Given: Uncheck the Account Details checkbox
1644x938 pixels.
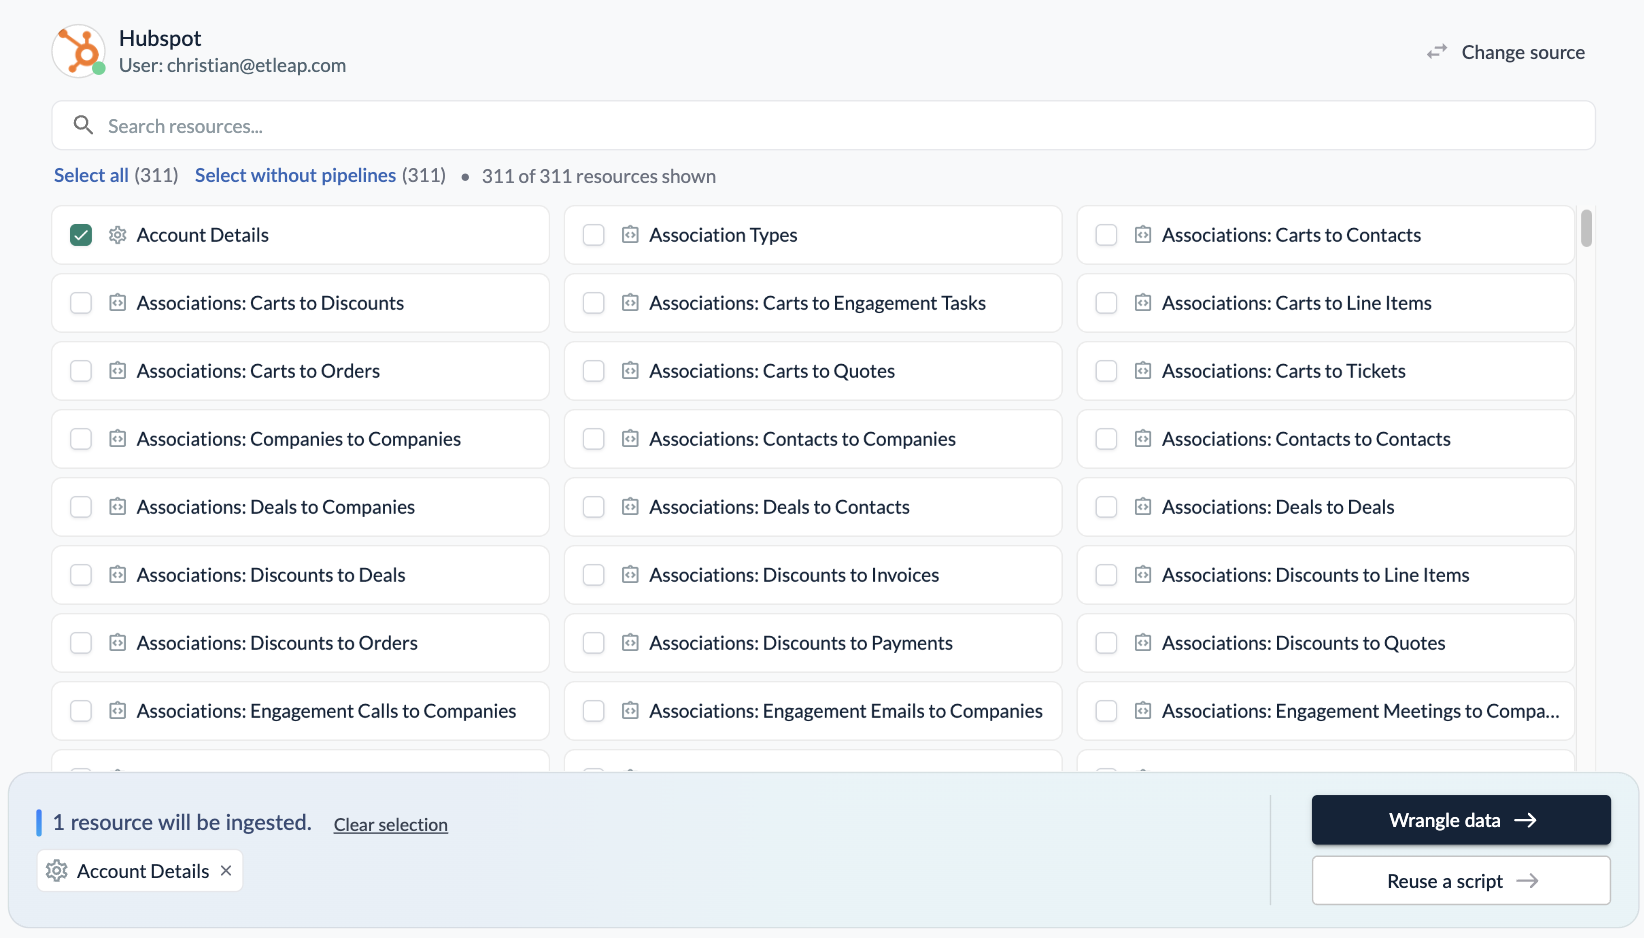Looking at the screenshot, I should tap(81, 235).
